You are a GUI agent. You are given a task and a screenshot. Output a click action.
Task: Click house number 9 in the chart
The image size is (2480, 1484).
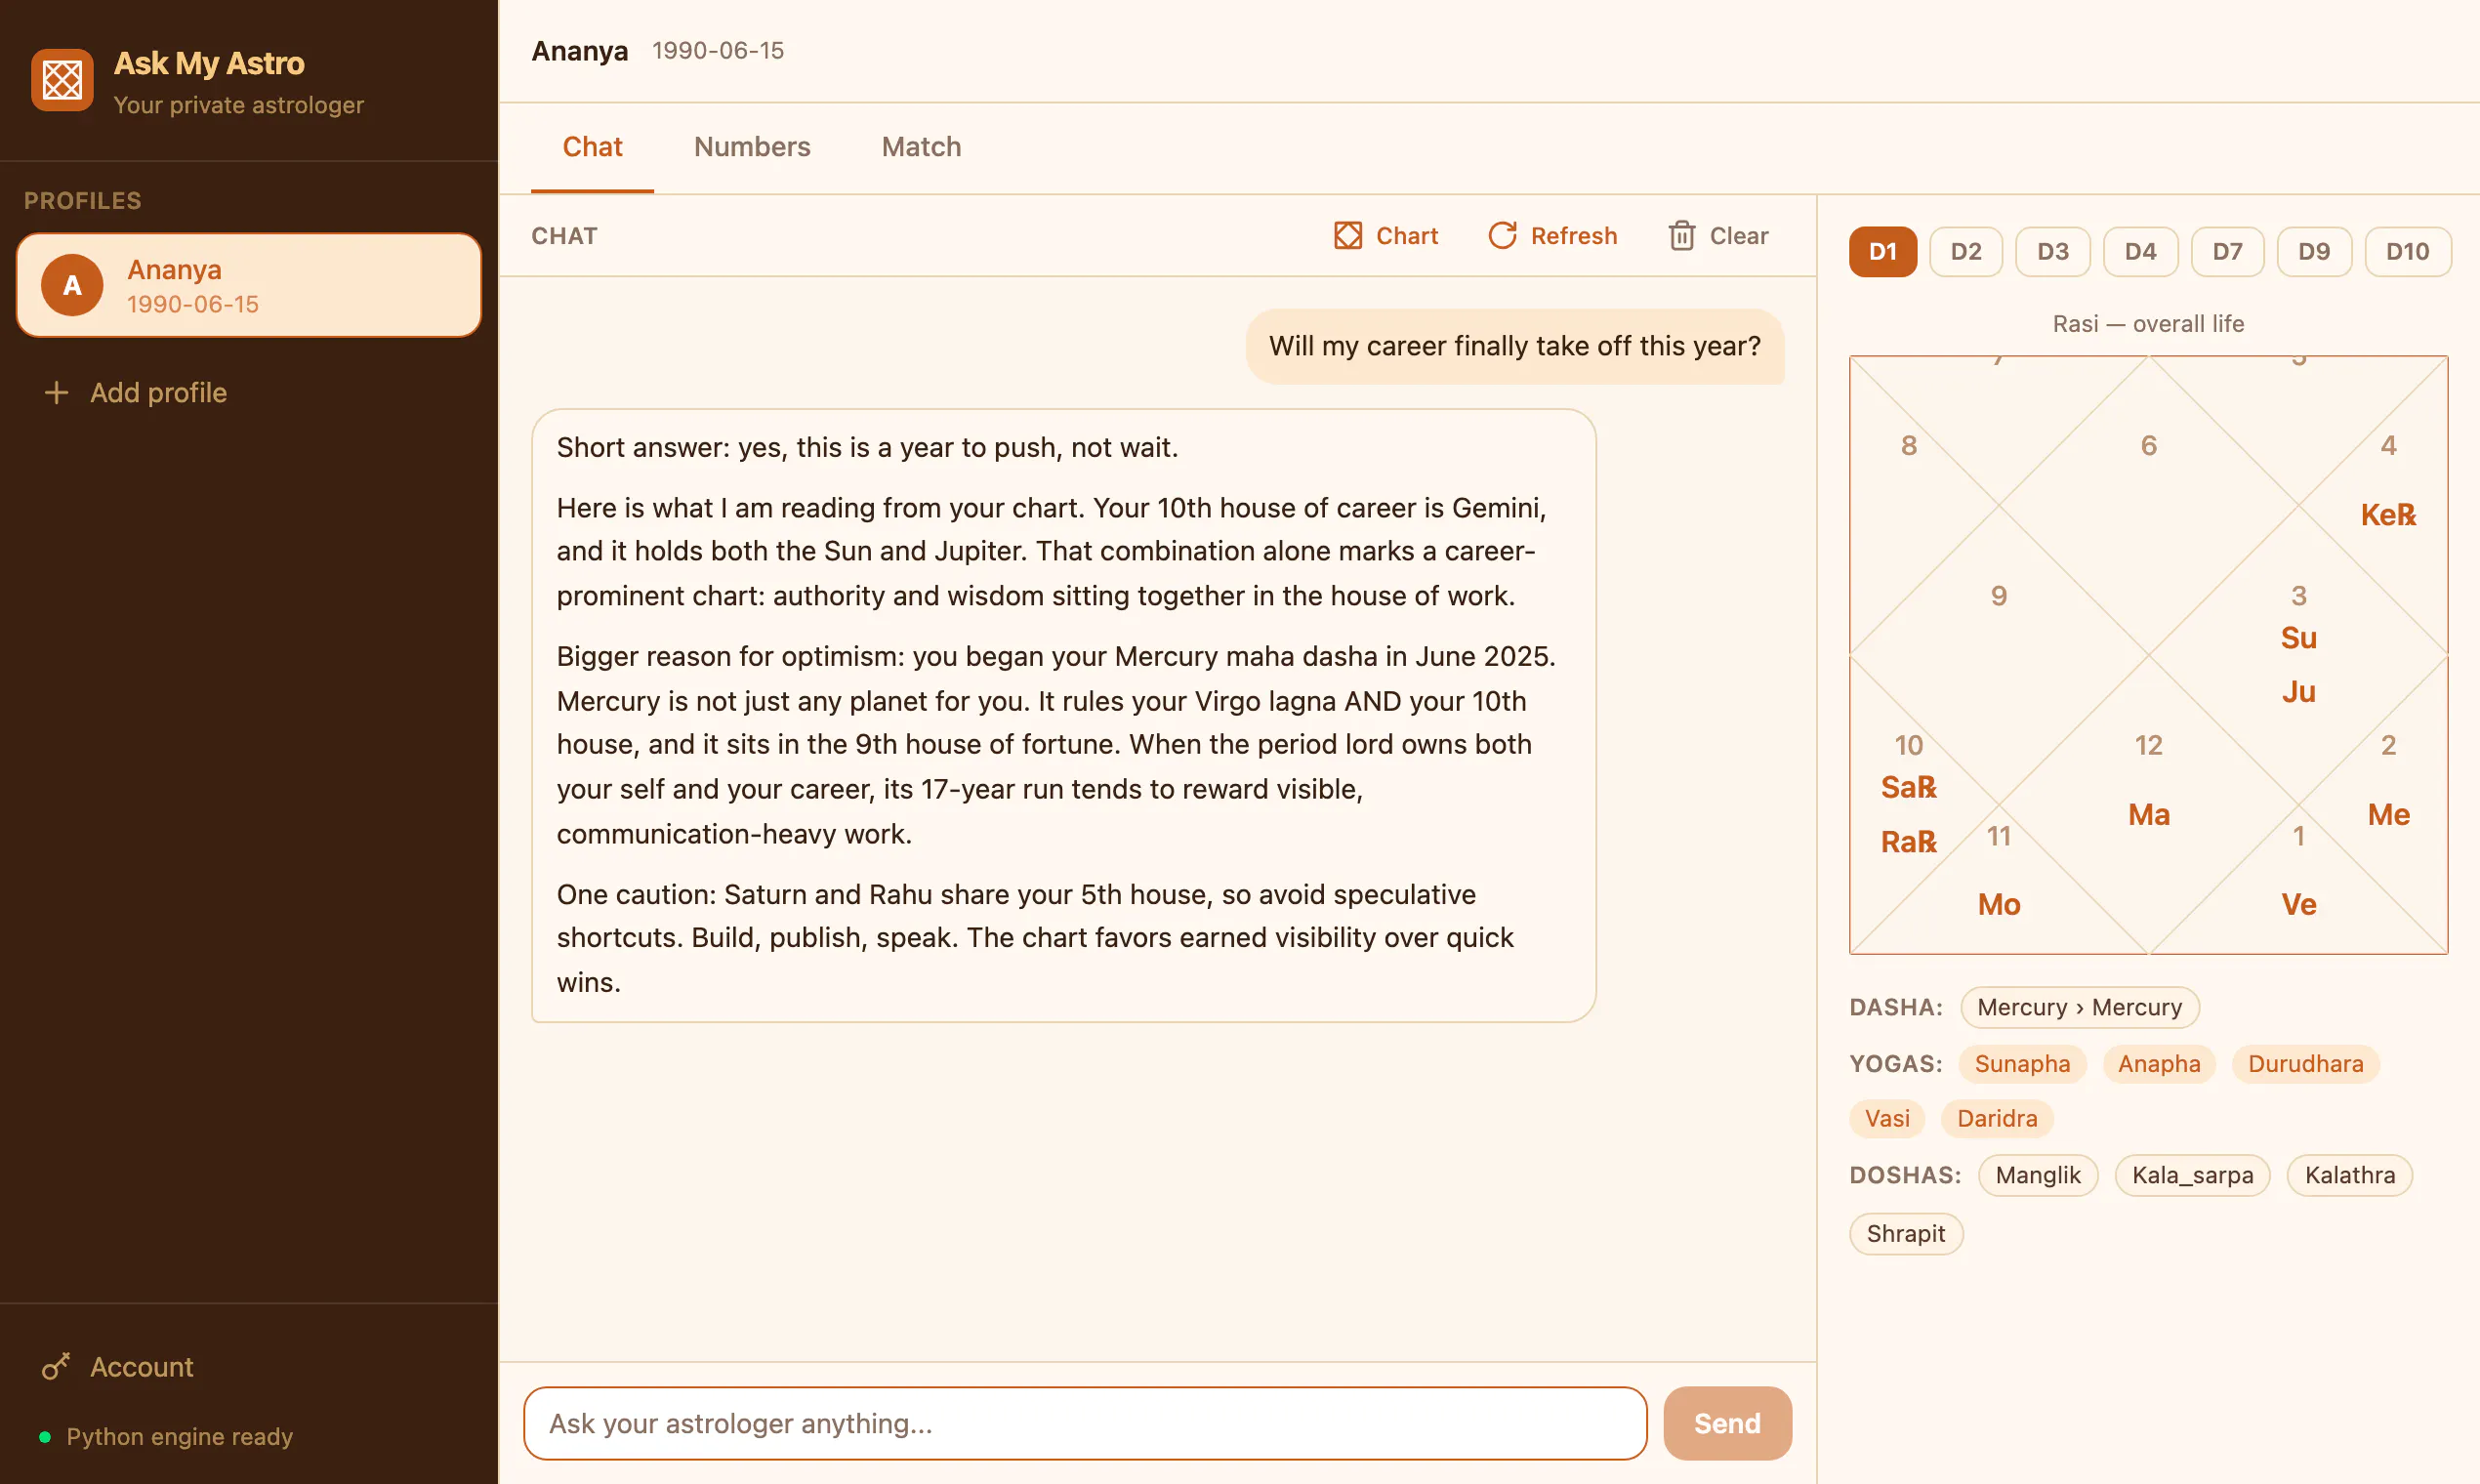pyautogui.click(x=1999, y=596)
